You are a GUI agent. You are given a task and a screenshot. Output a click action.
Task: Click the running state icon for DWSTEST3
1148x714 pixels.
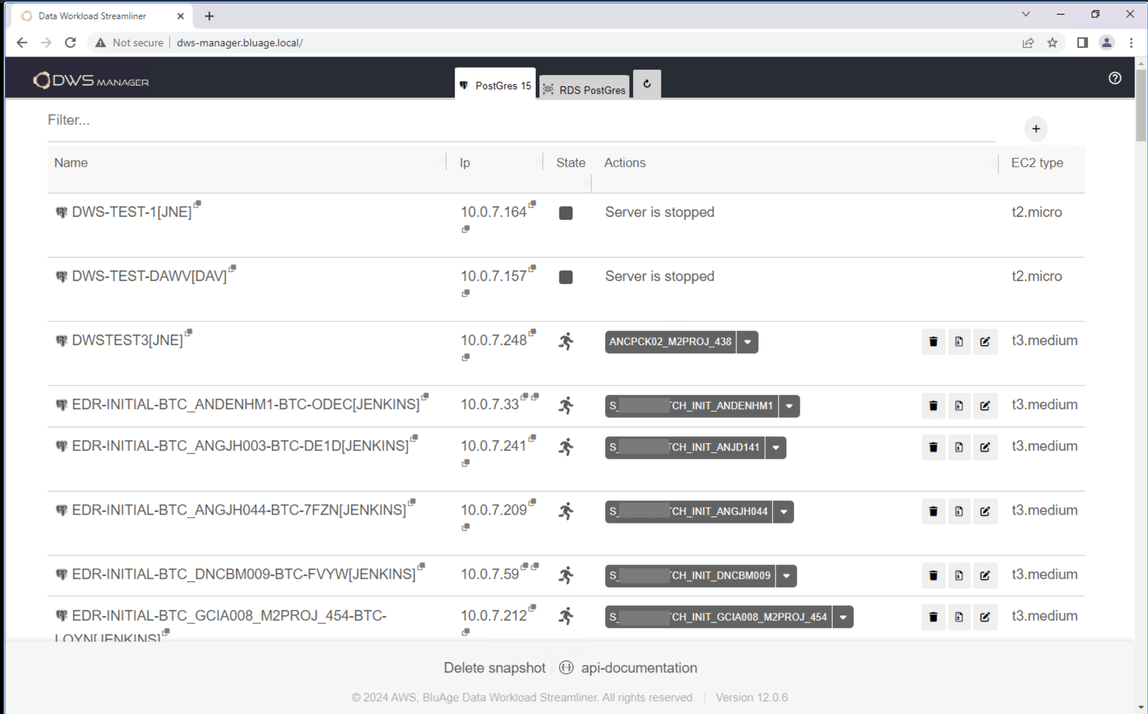click(566, 341)
